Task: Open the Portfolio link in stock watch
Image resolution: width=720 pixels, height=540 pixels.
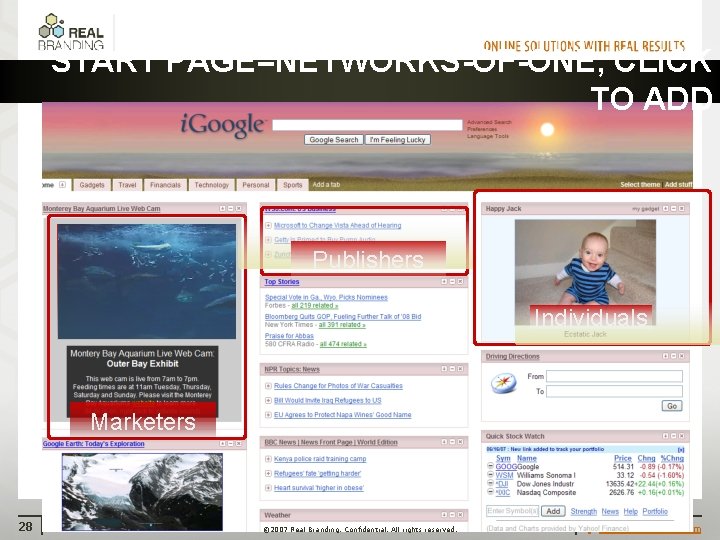Action: click(x=655, y=512)
